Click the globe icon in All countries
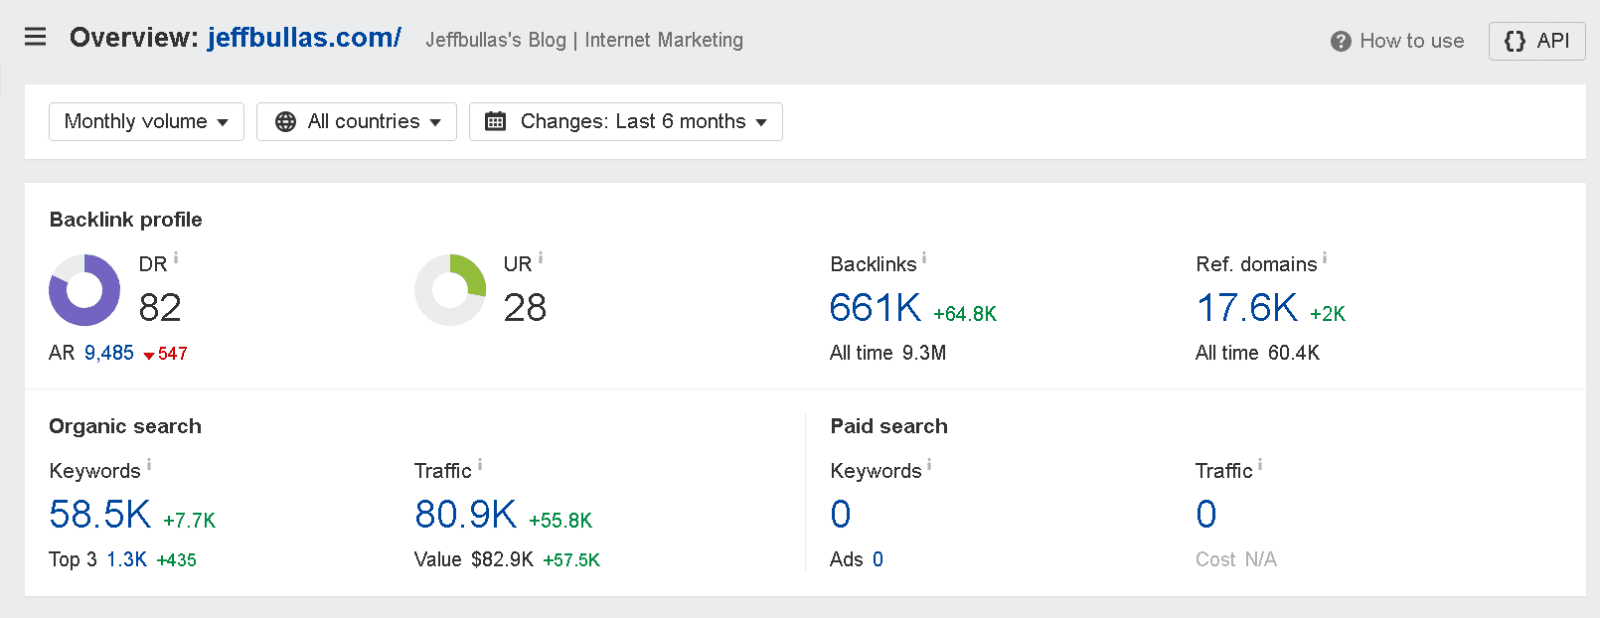Viewport: 1600px width, 618px height. point(286,122)
